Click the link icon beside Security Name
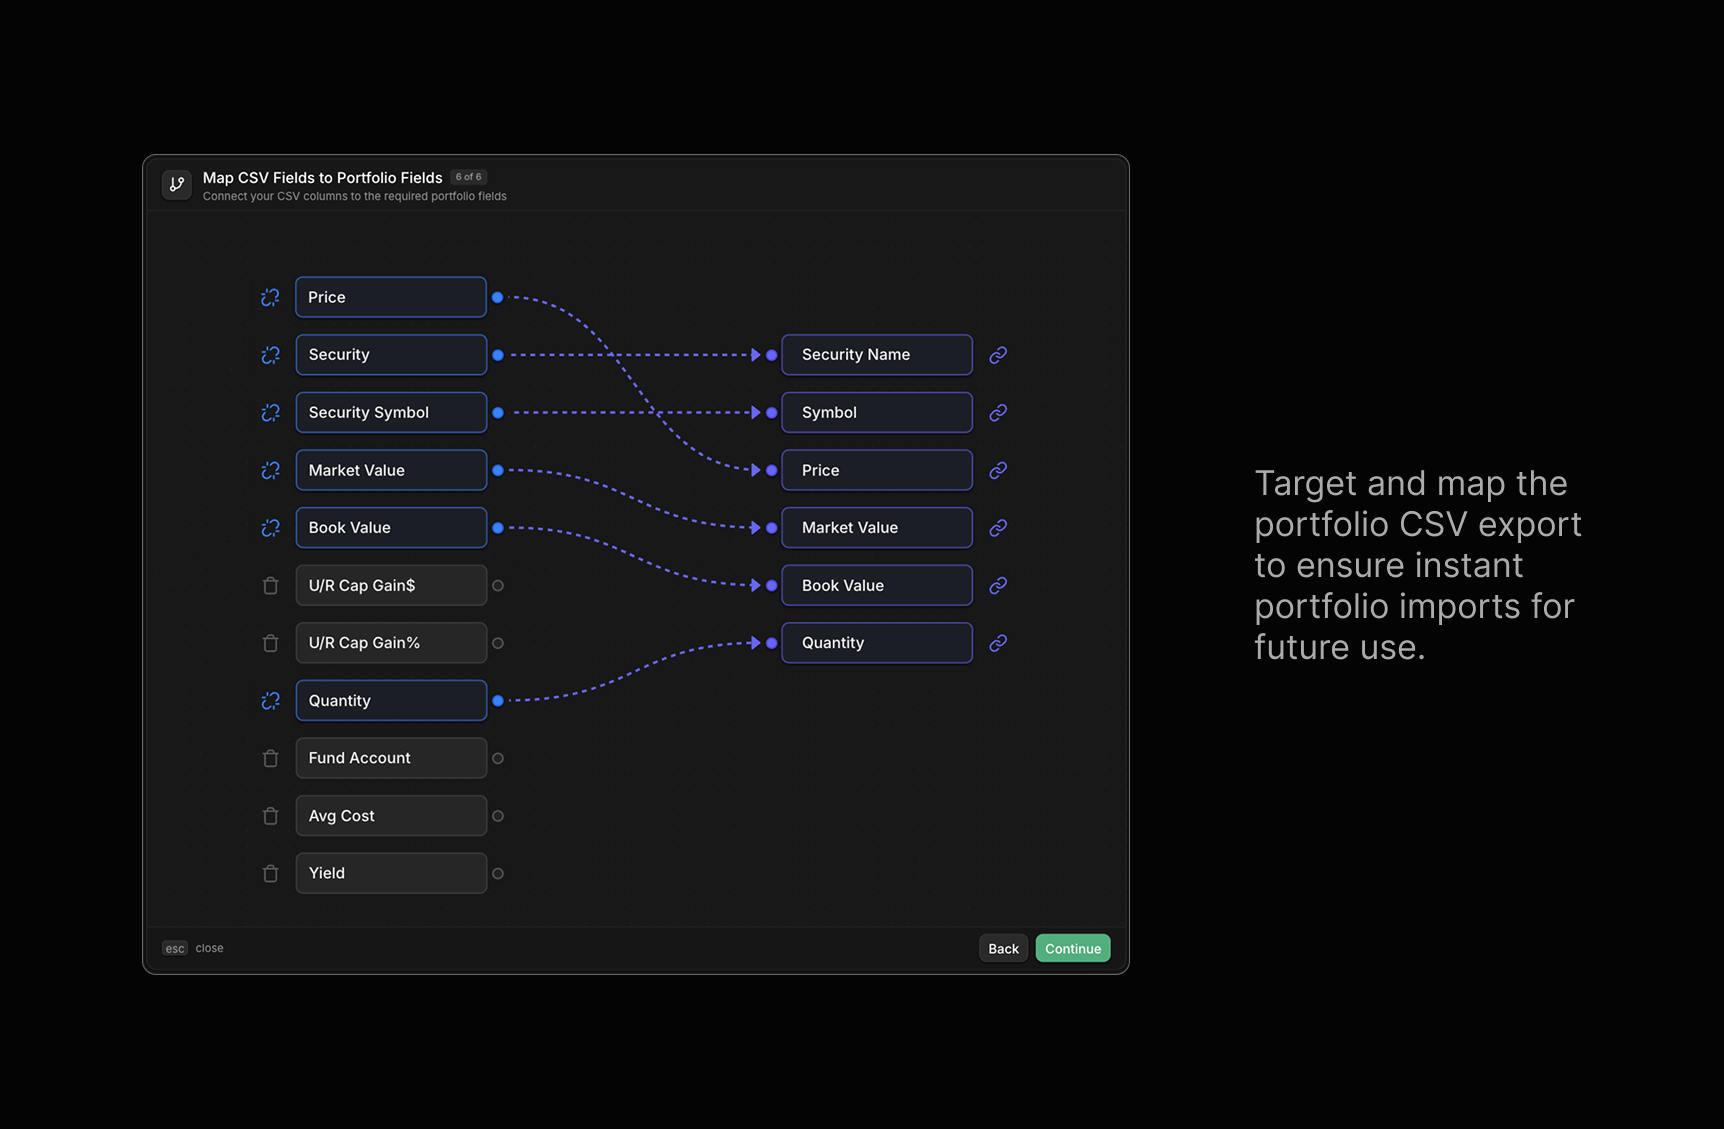The height and width of the screenshot is (1129, 1724). click(997, 355)
